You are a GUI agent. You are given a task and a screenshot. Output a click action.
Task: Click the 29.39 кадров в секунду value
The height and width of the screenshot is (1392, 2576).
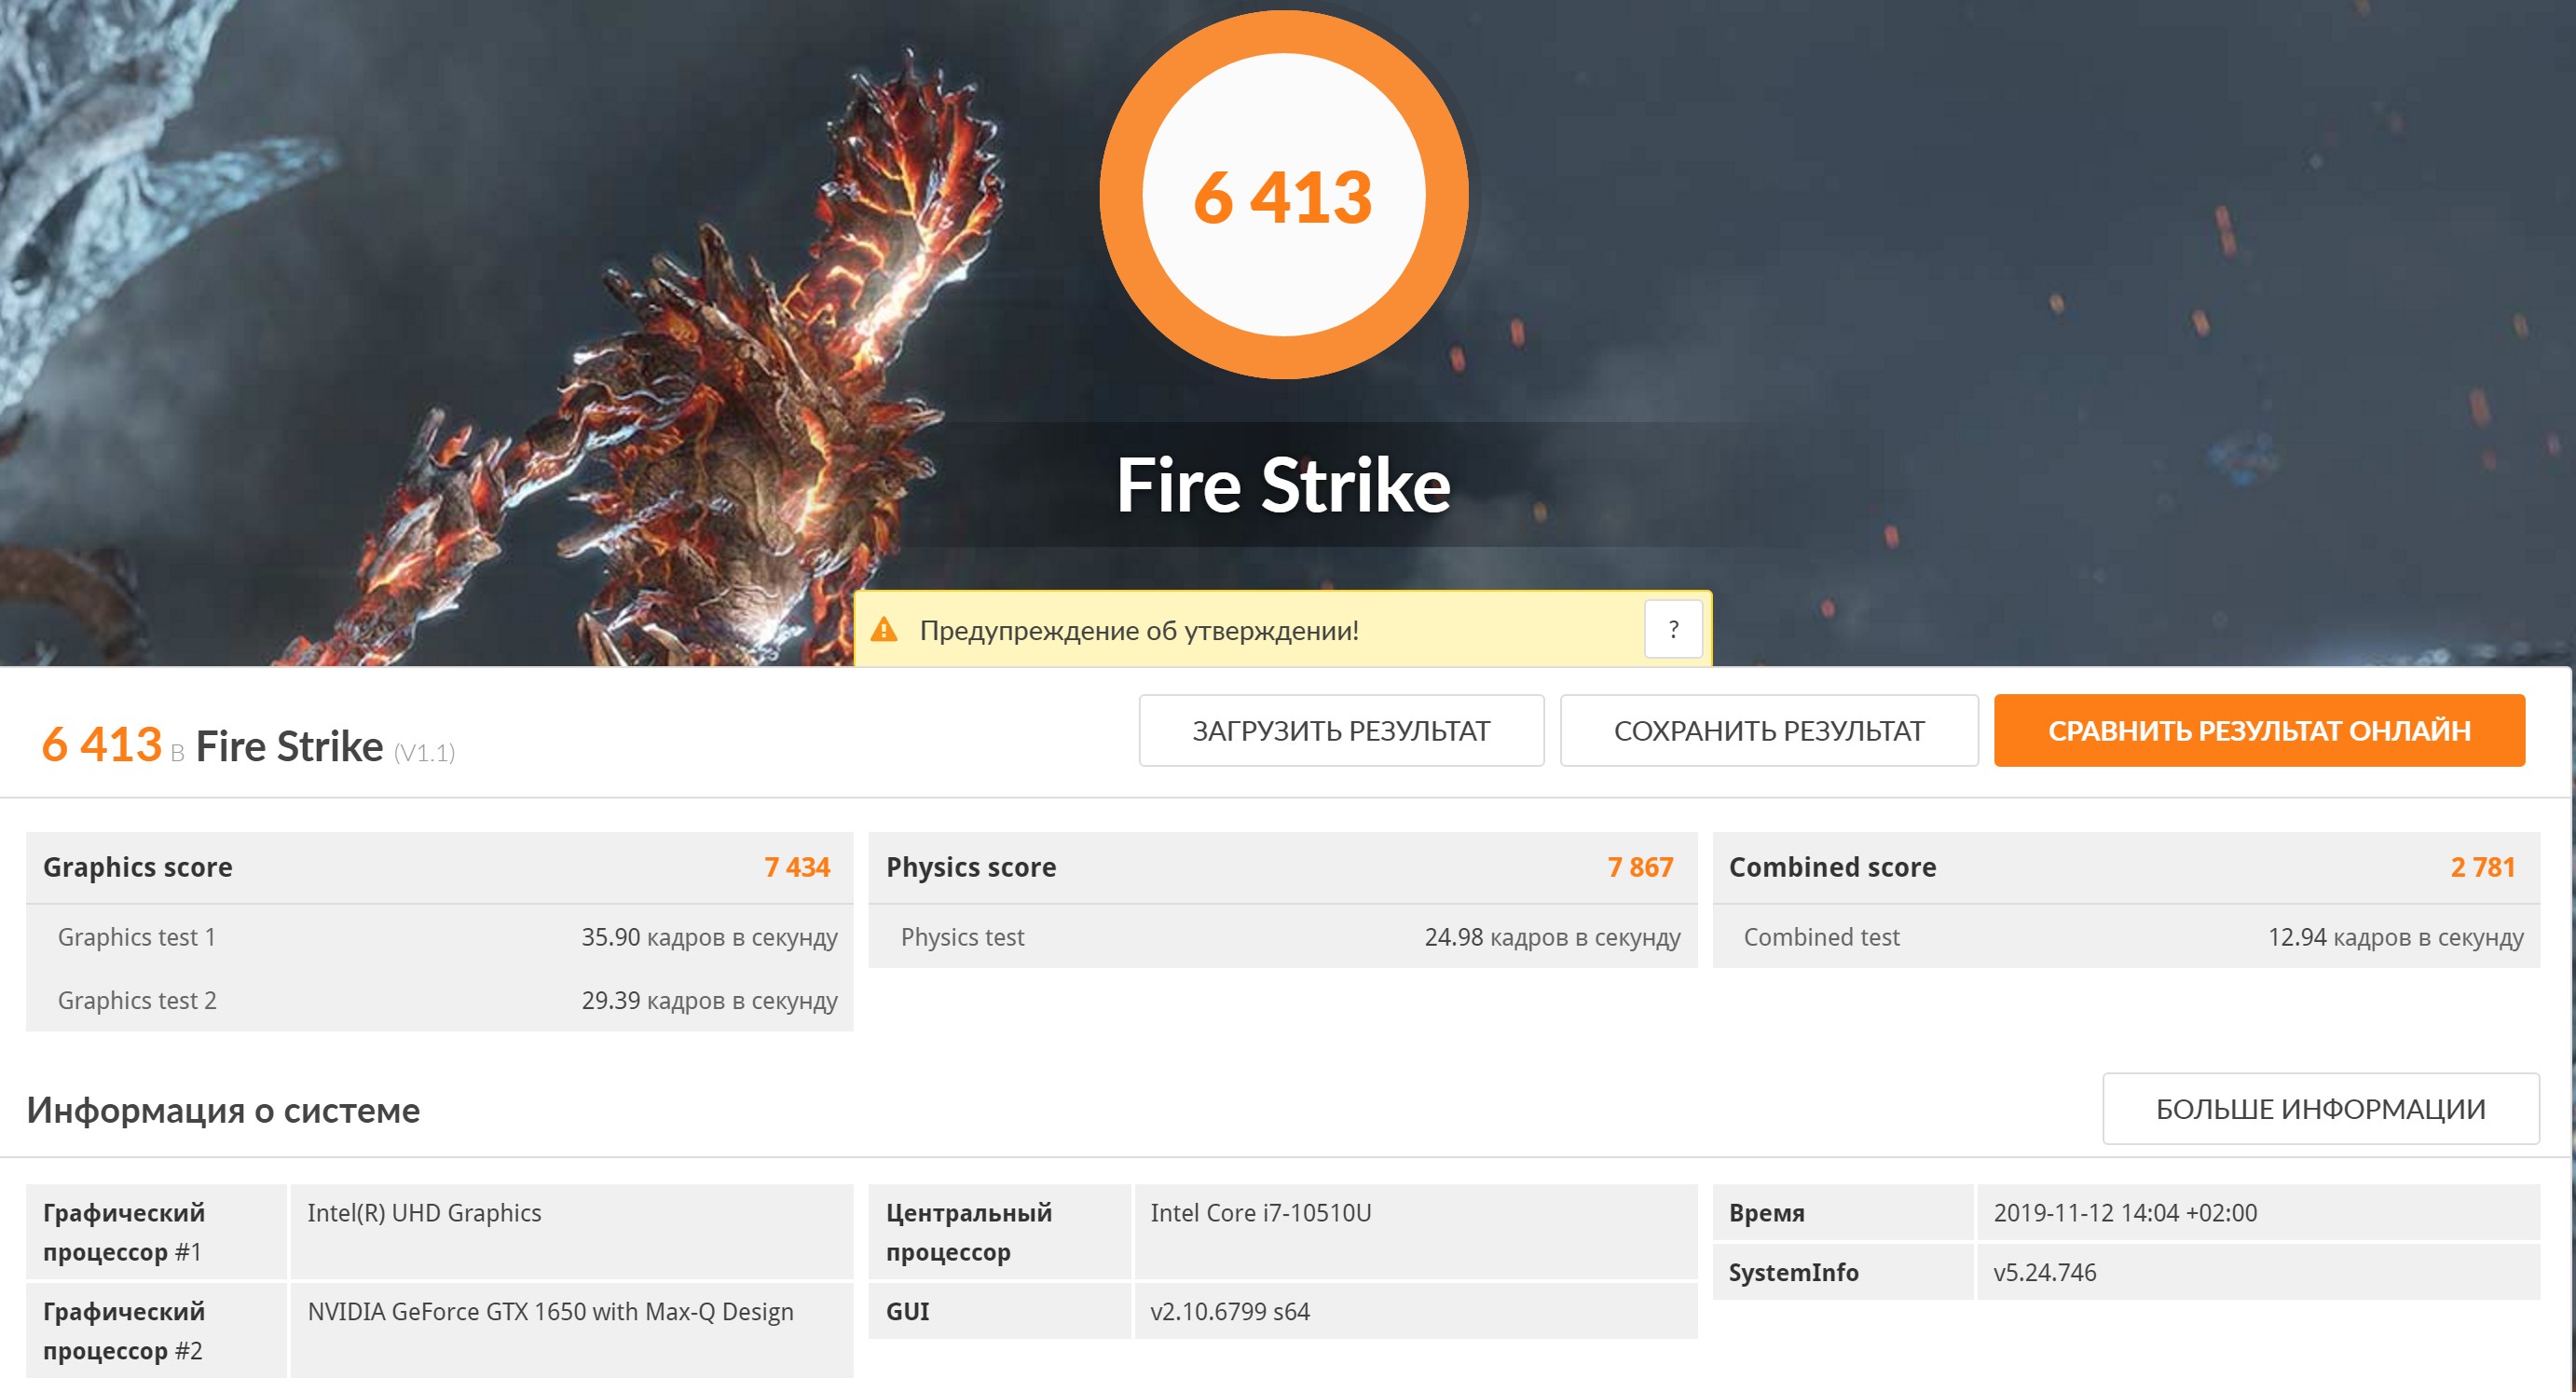click(x=710, y=1000)
